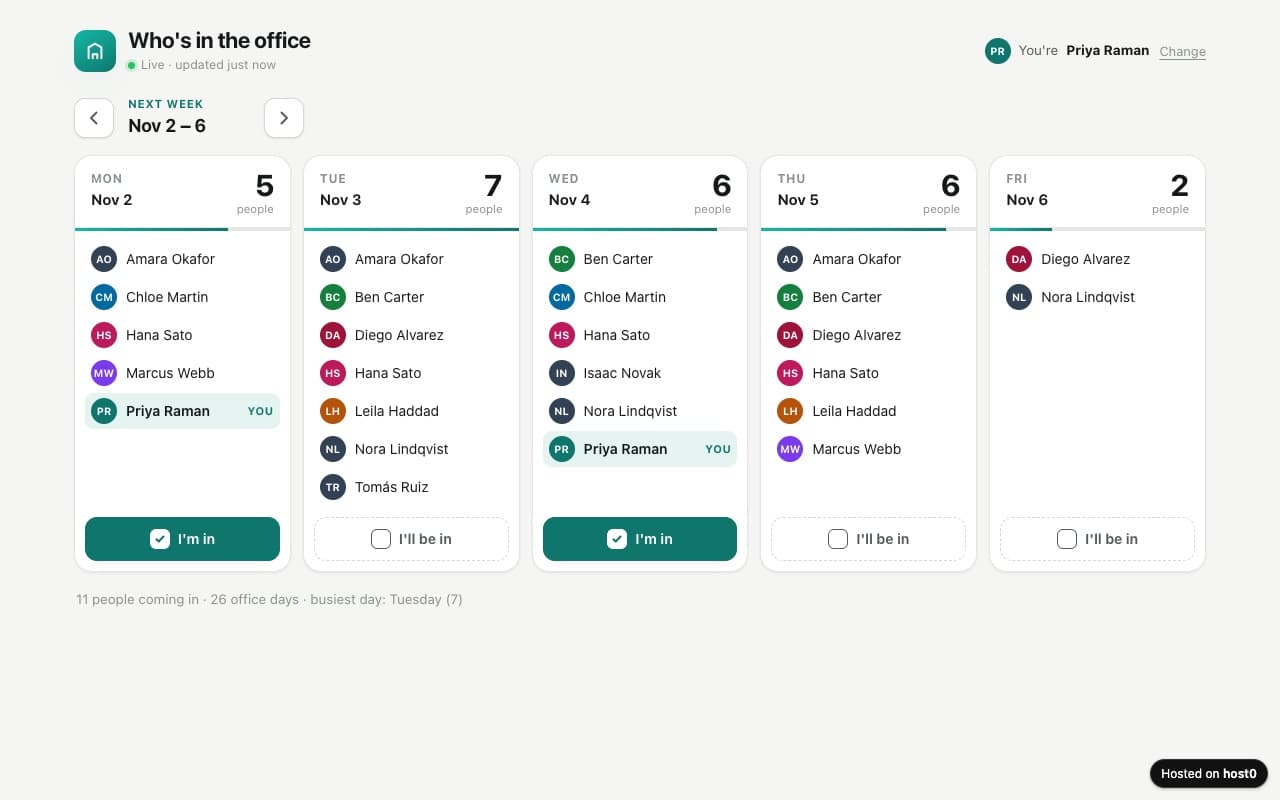1280x800 pixels.
Task: Go to previous week with left arrow
Action: click(94, 118)
